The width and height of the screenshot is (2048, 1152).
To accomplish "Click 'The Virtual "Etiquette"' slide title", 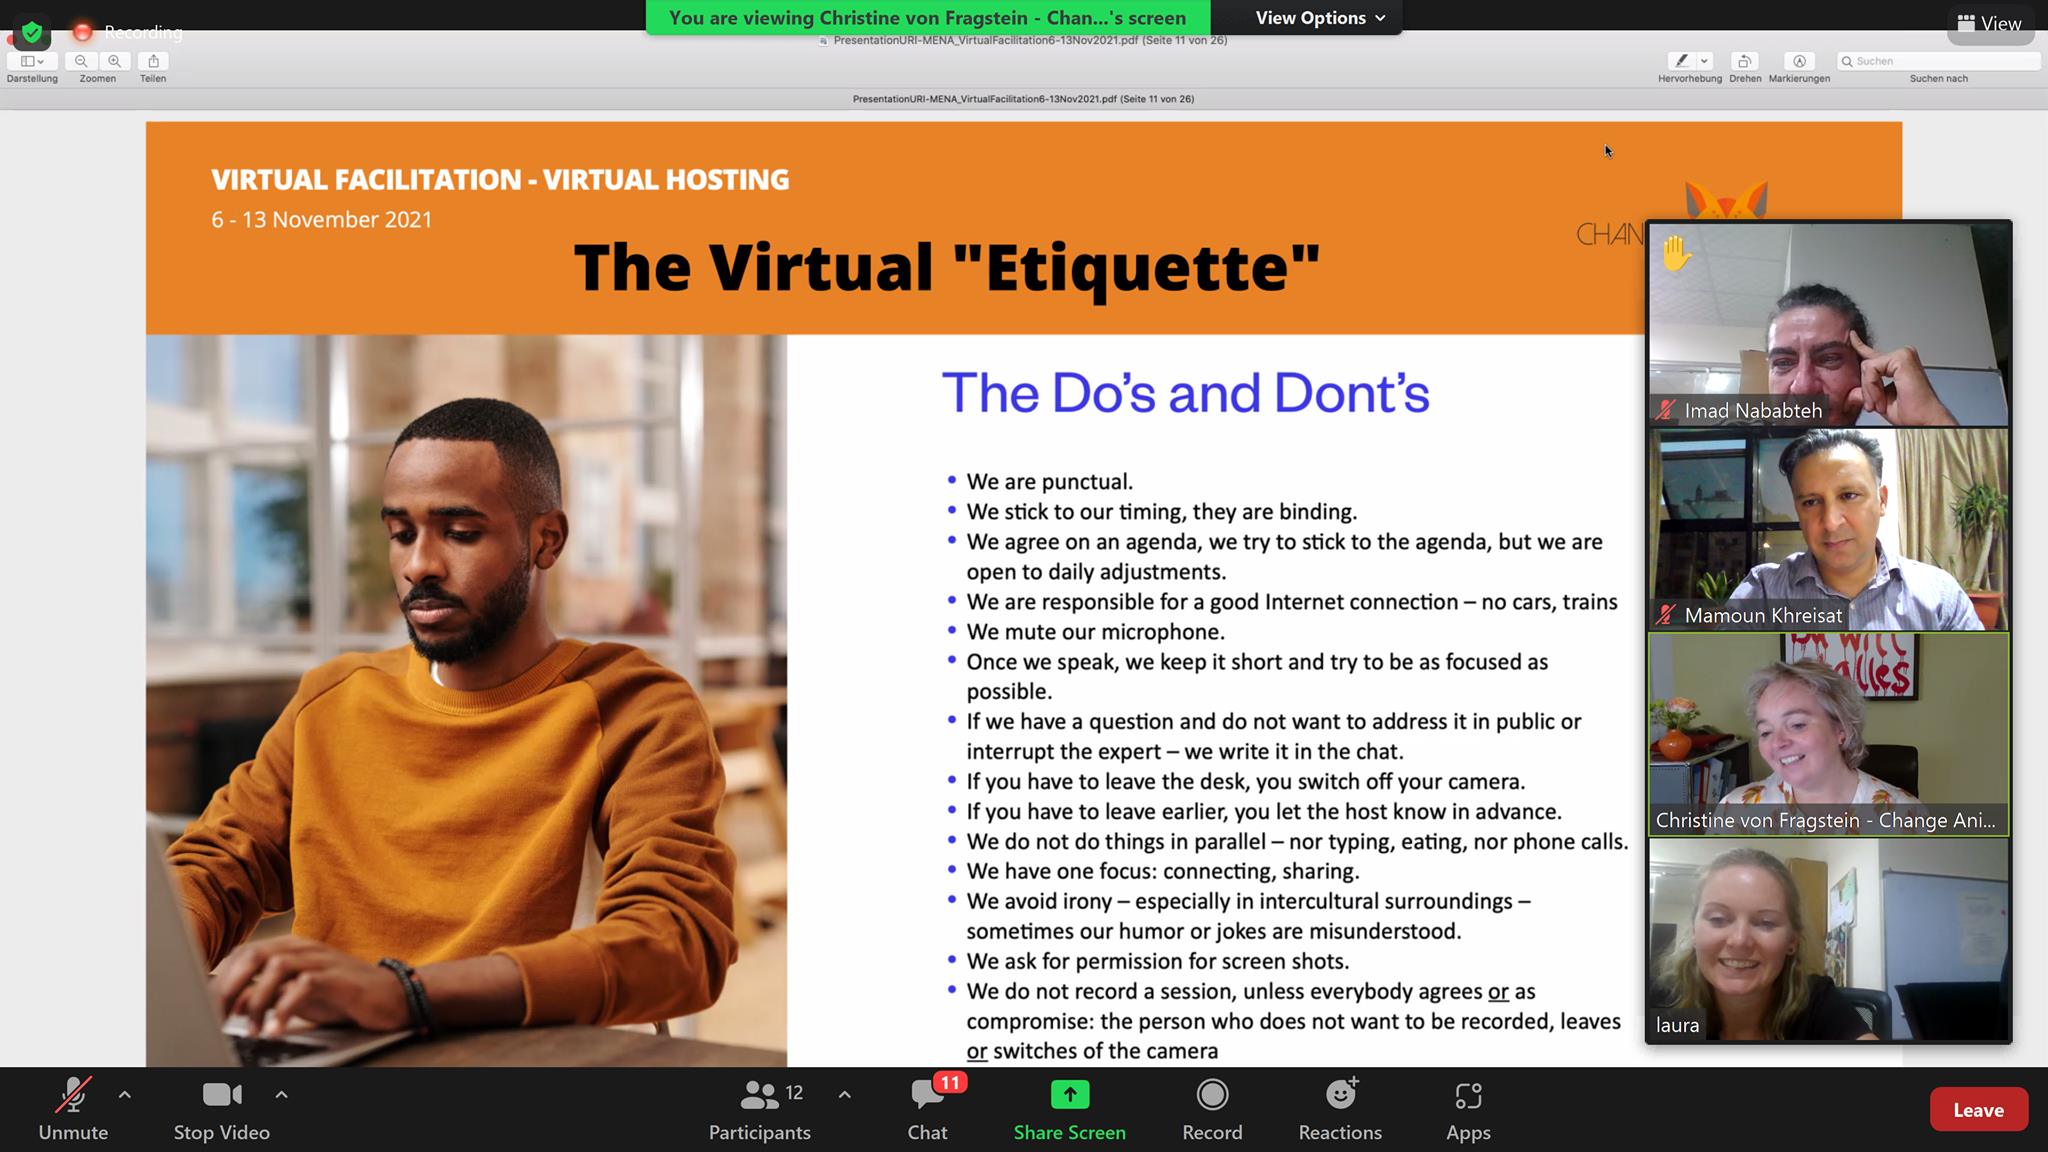I will [946, 267].
